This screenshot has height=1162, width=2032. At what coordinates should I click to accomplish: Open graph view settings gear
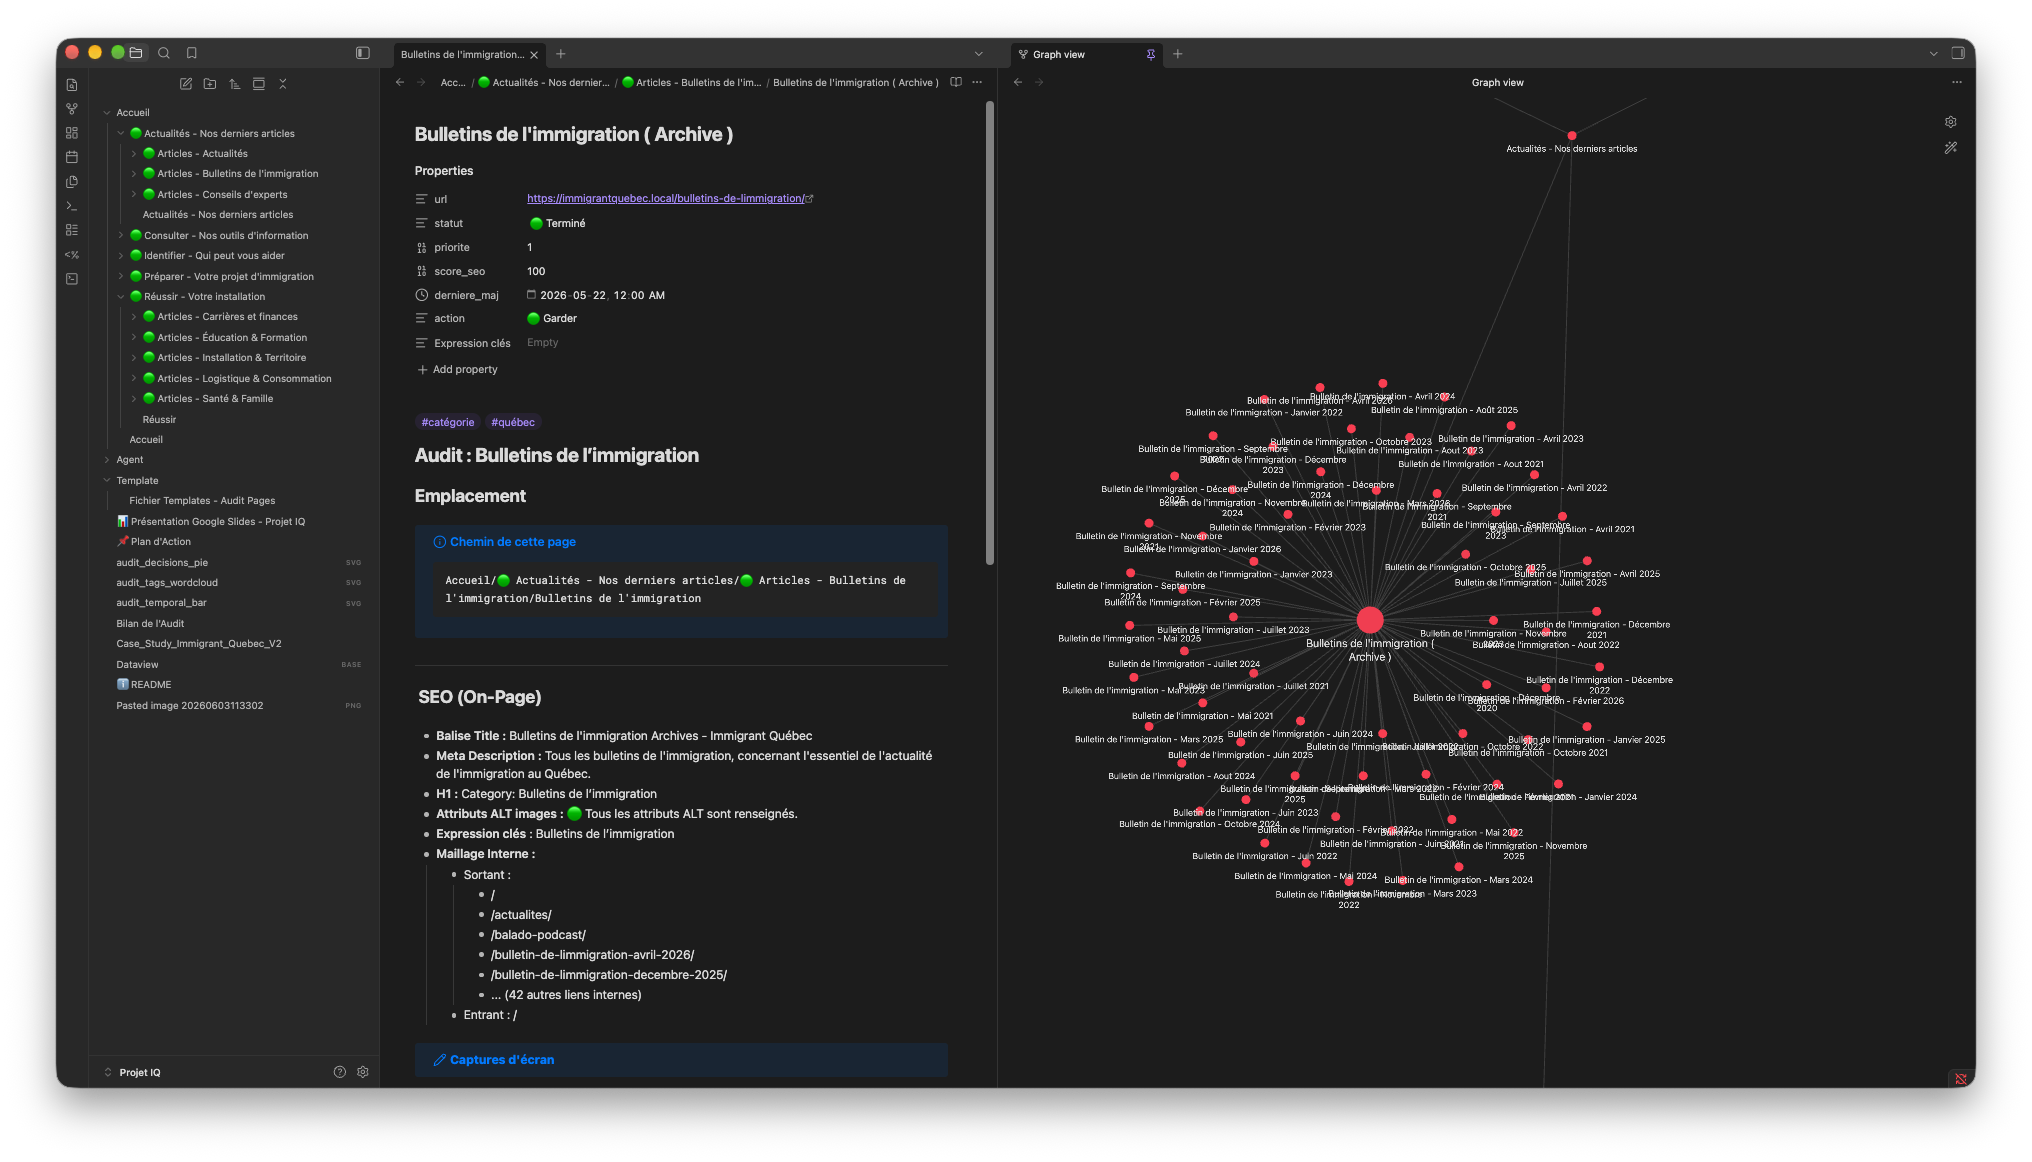click(x=1951, y=122)
